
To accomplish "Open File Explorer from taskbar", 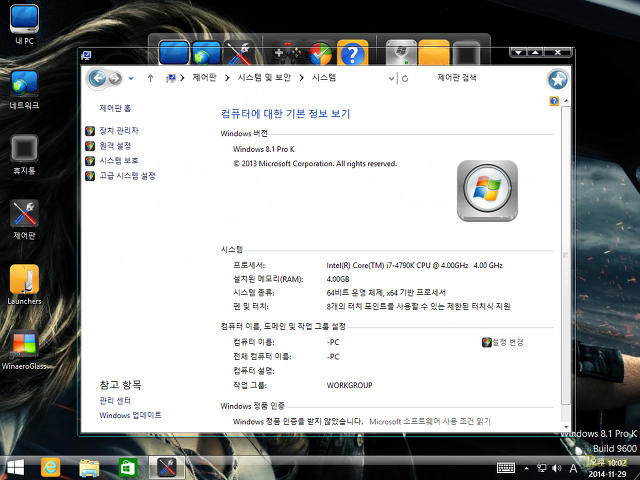I will (89, 468).
